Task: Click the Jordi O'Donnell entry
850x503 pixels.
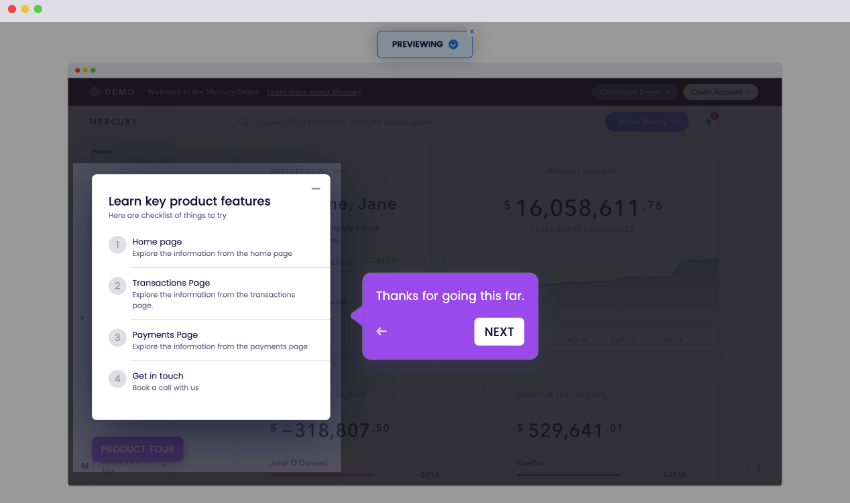Action: click(299, 463)
